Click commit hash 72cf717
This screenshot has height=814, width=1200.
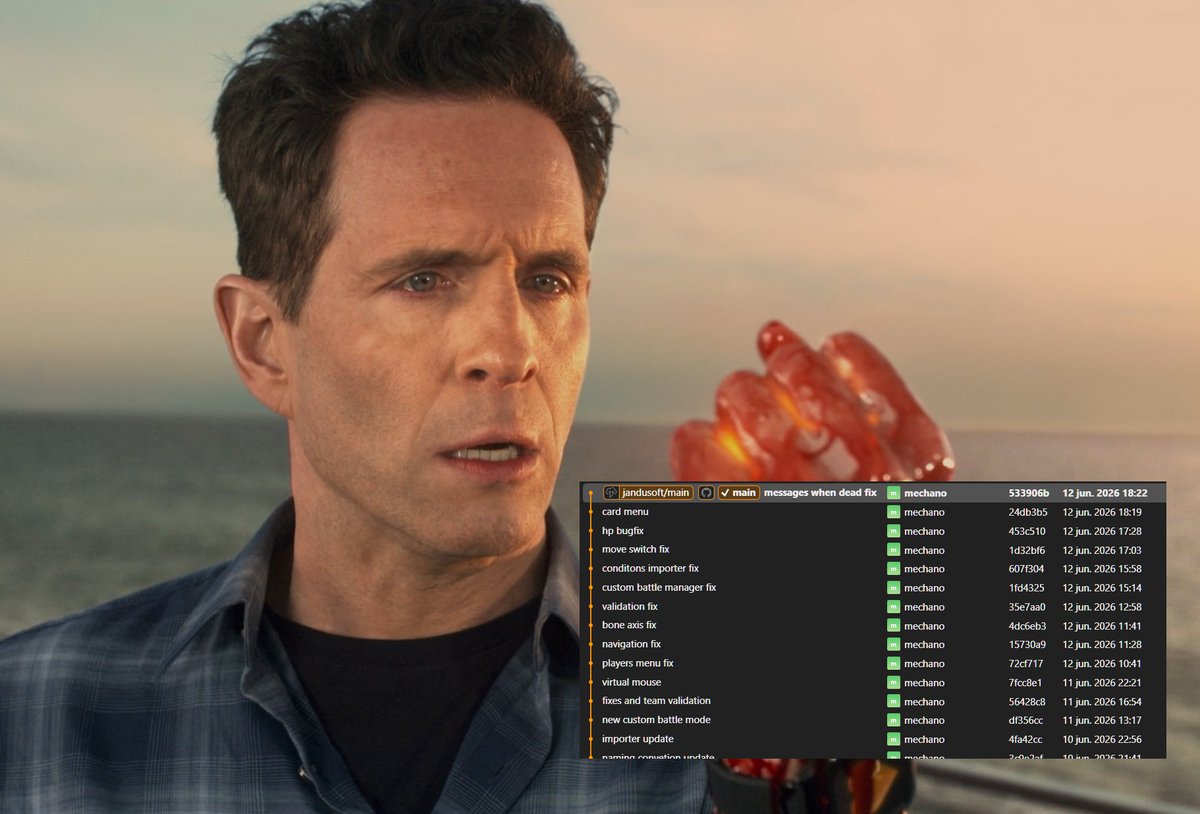point(1026,664)
